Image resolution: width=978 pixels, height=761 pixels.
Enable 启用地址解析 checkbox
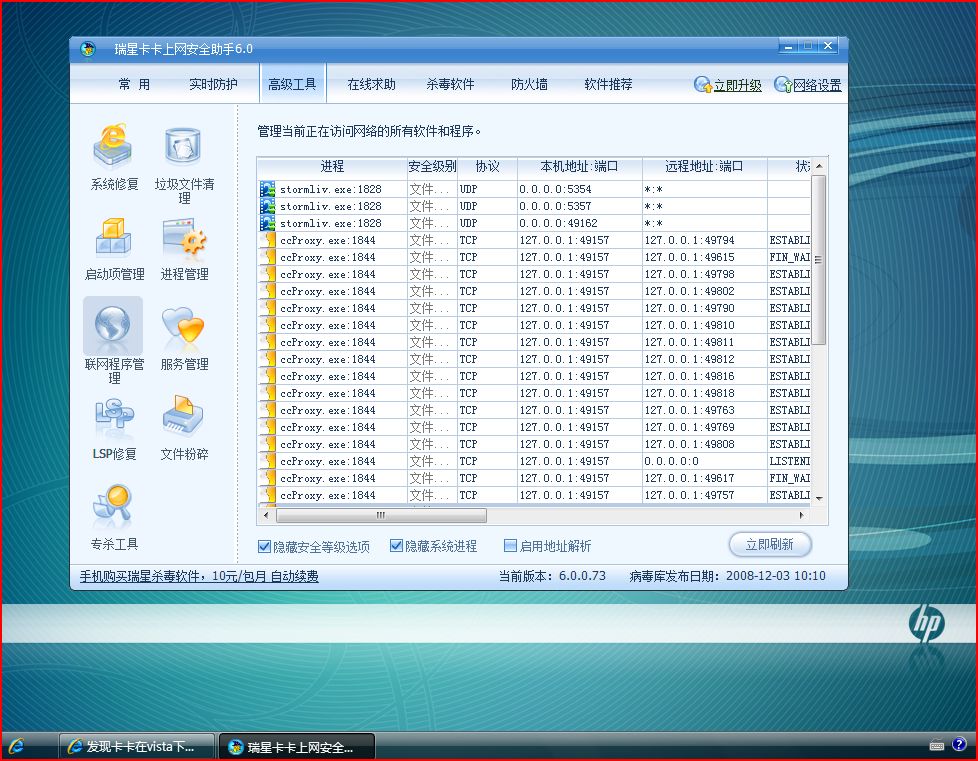(510, 546)
